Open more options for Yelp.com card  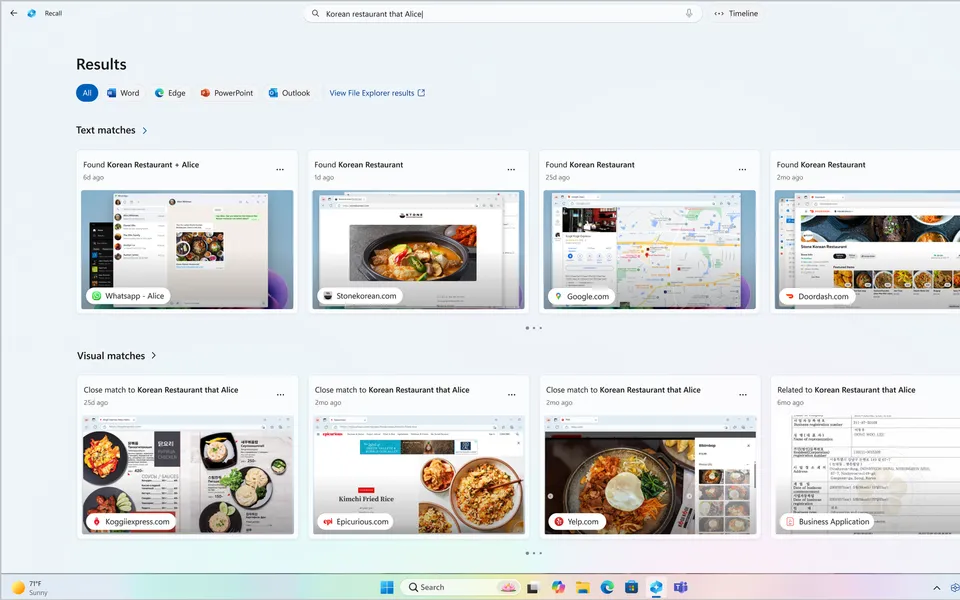tap(743, 395)
